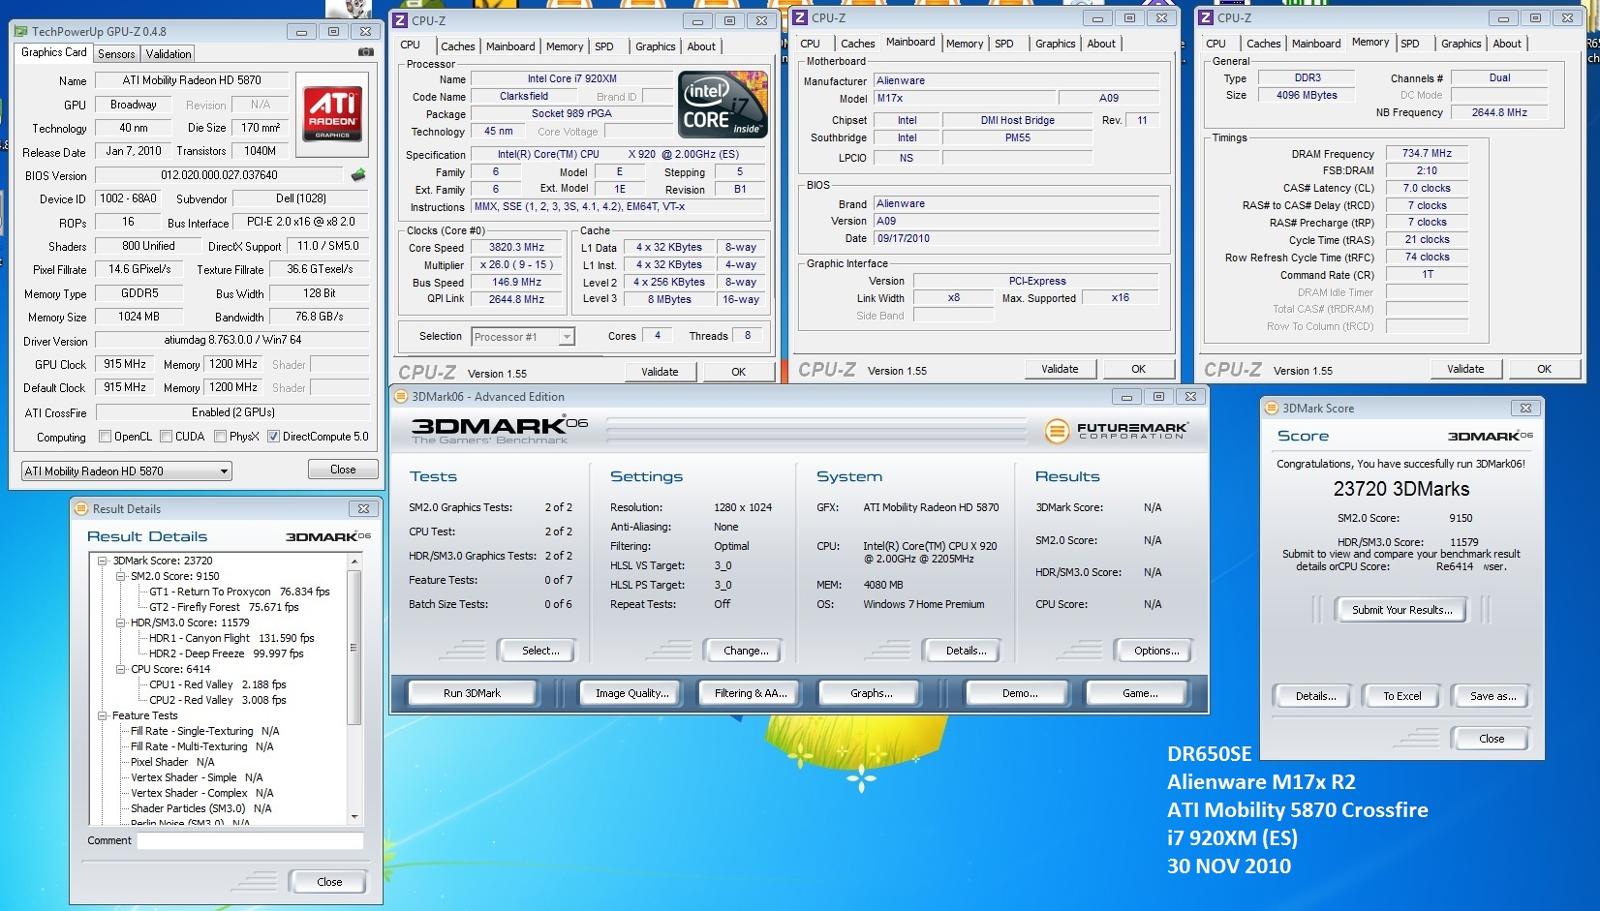Click the Result Details scrollbar down arrow
1600x911 pixels.
(353, 817)
